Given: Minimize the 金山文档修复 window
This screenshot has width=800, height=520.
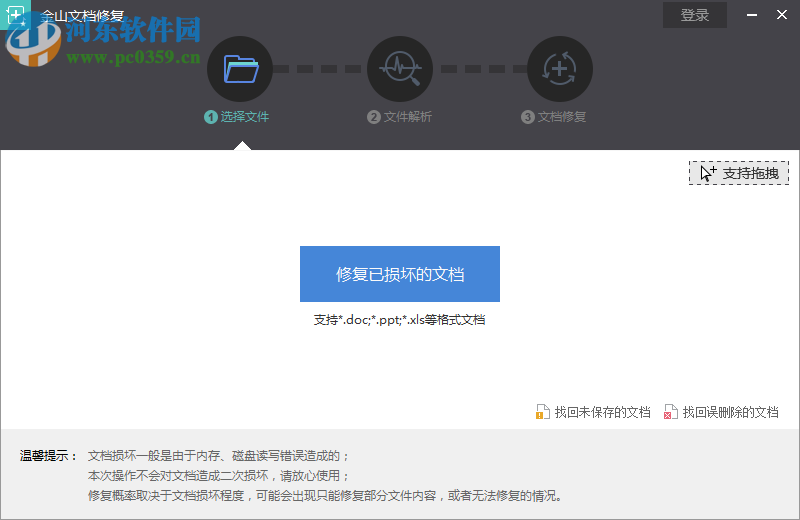Looking at the screenshot, I should pos(752,15).
